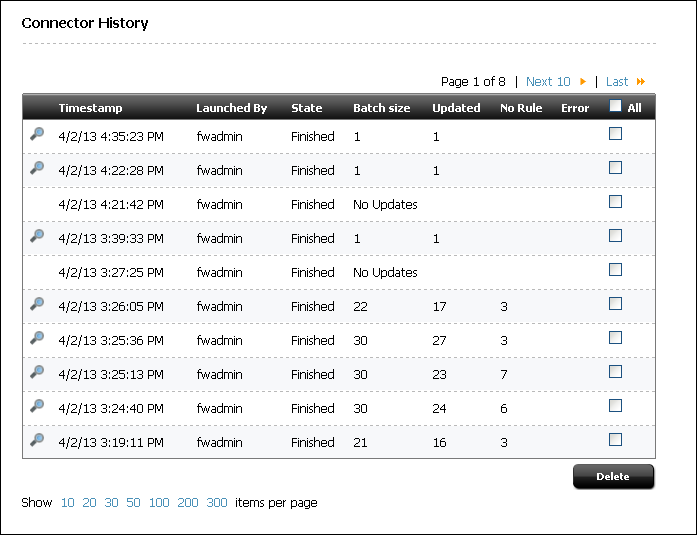697x535 pixels.
Task: Click the Updated column header
Action: pos(457,108)
